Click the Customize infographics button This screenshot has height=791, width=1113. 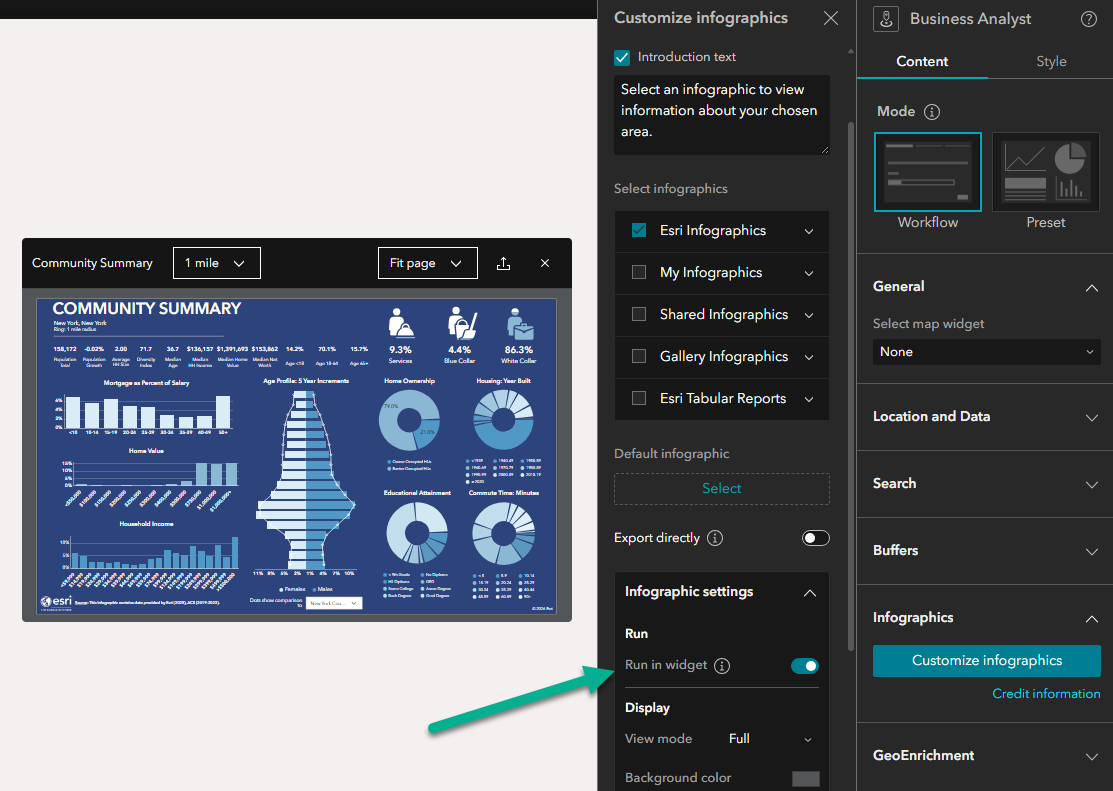[x=987, y=660]
